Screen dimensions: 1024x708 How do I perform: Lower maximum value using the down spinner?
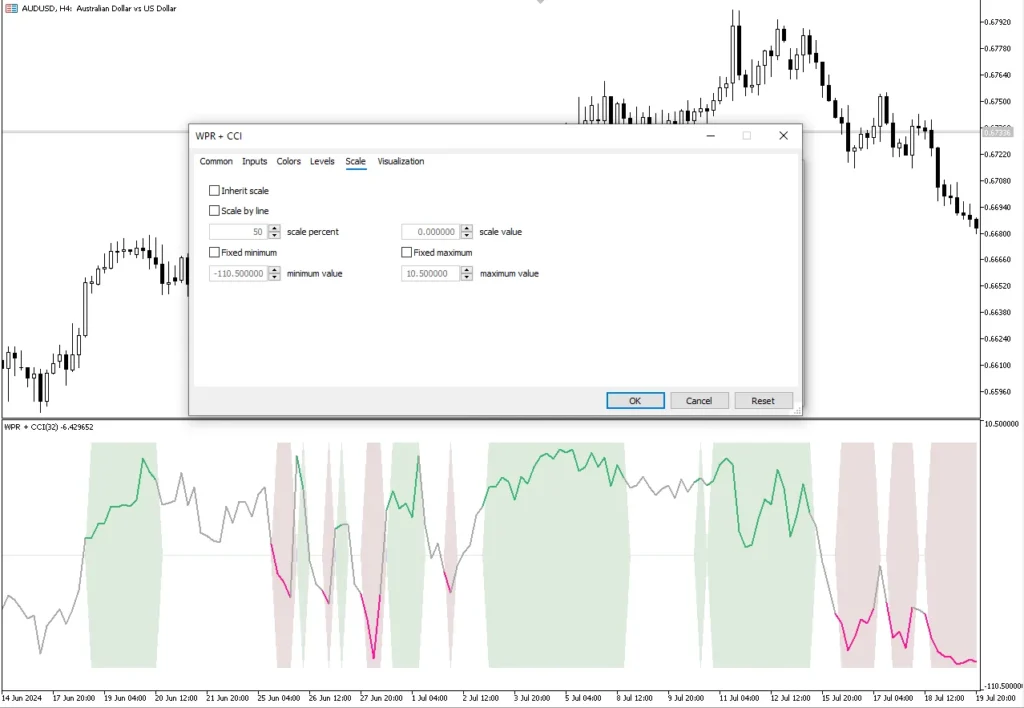point(467,276)
